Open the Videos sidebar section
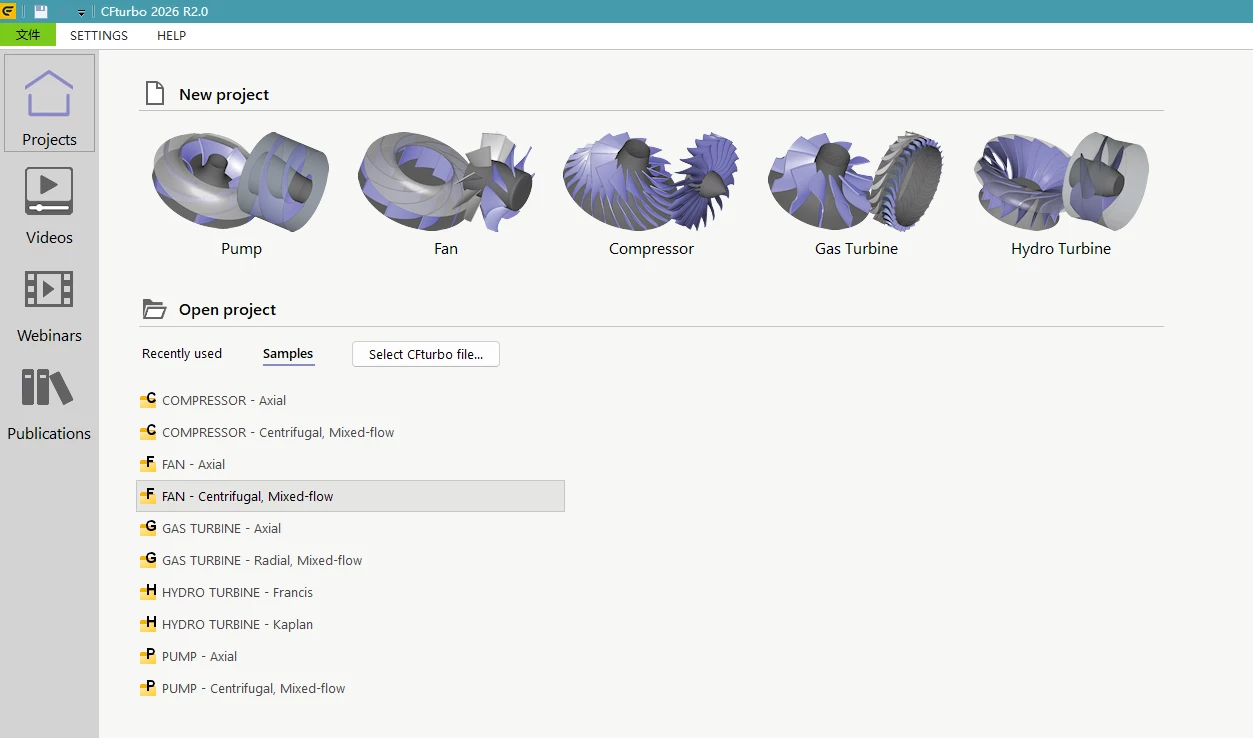This screenshot has width=1253, height=738. click(49, 206)
